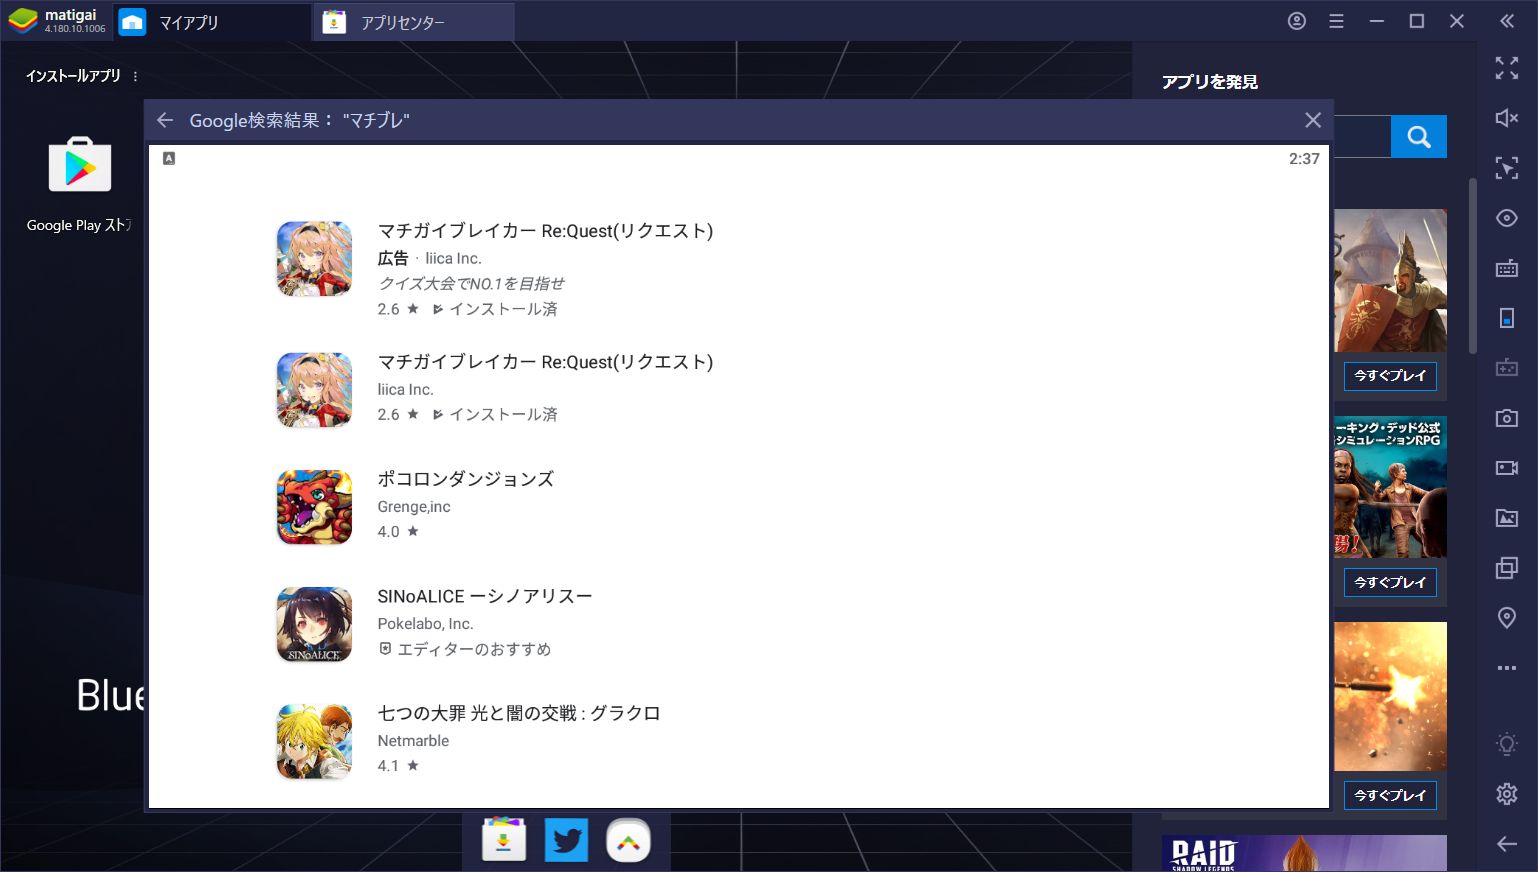Screen dimensions: 1538x872
Task: Click the SINoALICE app icon thumbnail
Action: (314, 624)
